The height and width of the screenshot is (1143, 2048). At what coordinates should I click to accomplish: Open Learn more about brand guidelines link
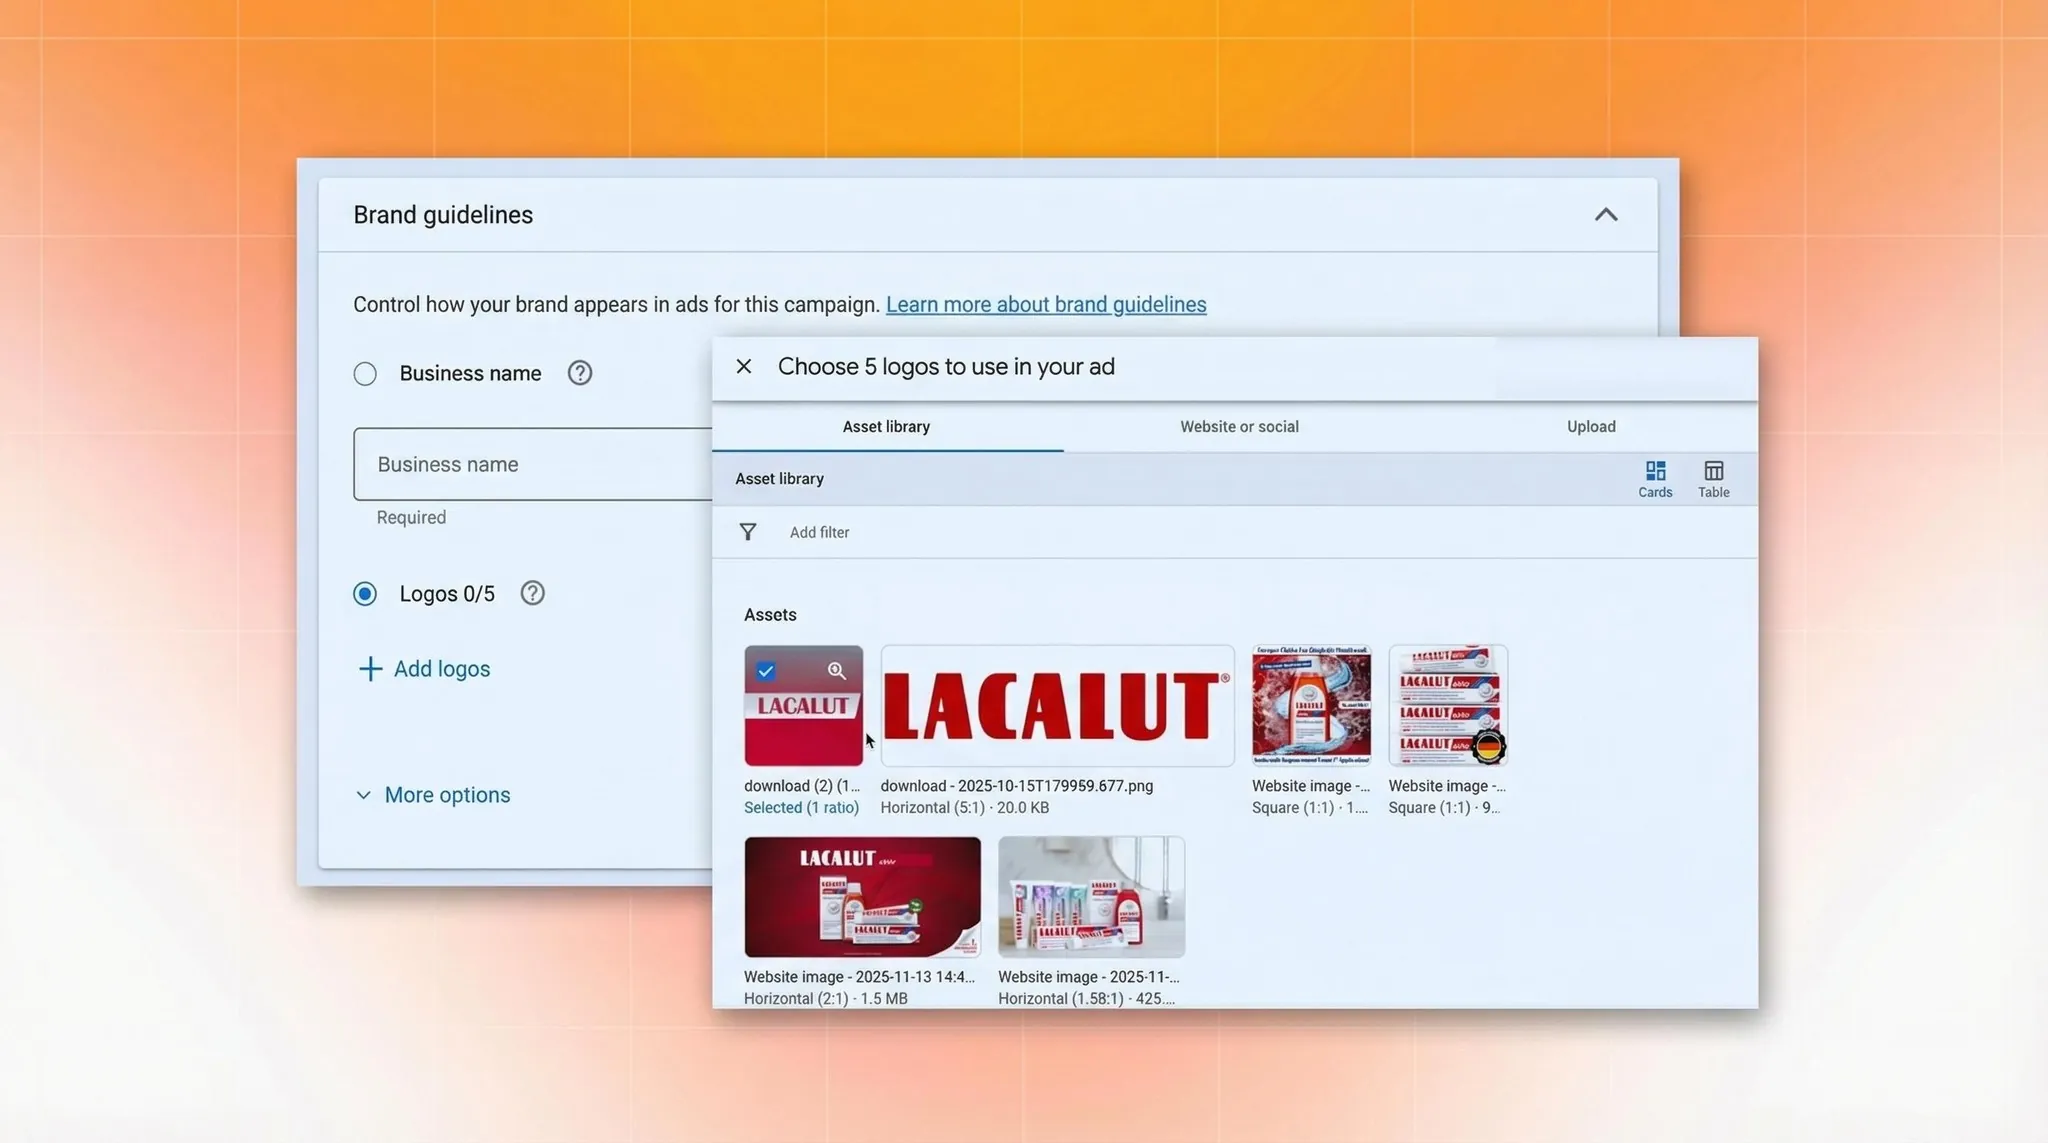tap(1046, 304)
